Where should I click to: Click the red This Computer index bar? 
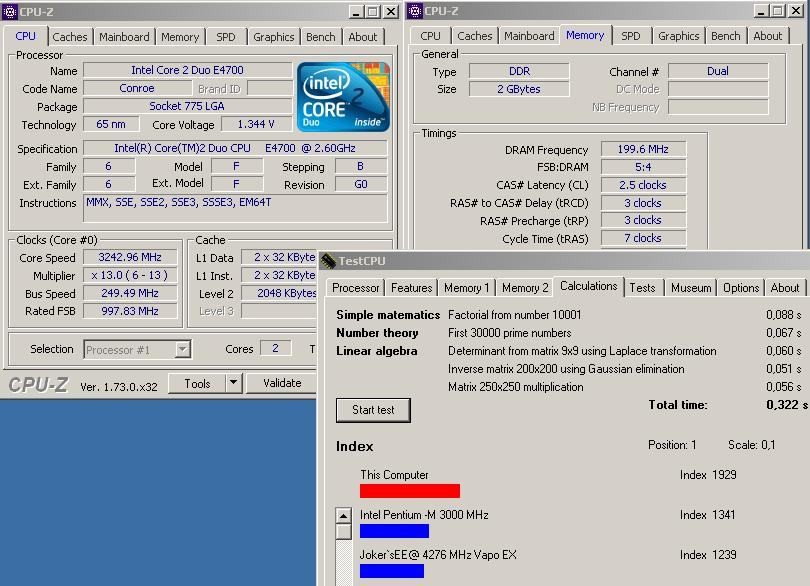(410, 491)
